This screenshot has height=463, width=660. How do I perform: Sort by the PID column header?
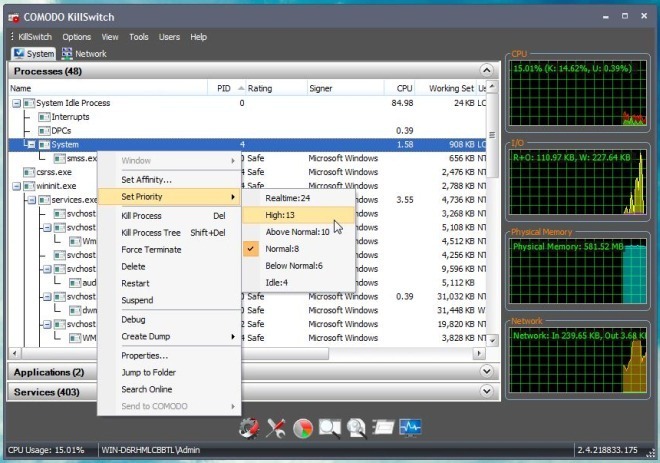coord(226,88)
